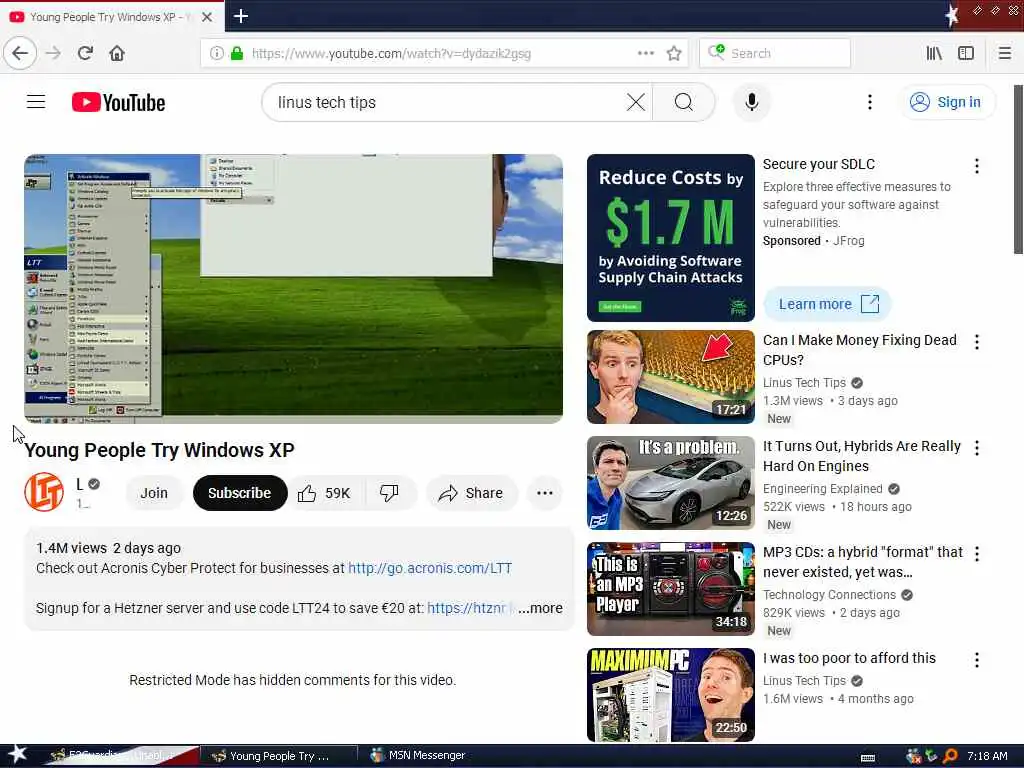Image resolution: width=1024 pixels, height=768 pixels.
Task: Click the browser Search box
Action: [775, 54]
